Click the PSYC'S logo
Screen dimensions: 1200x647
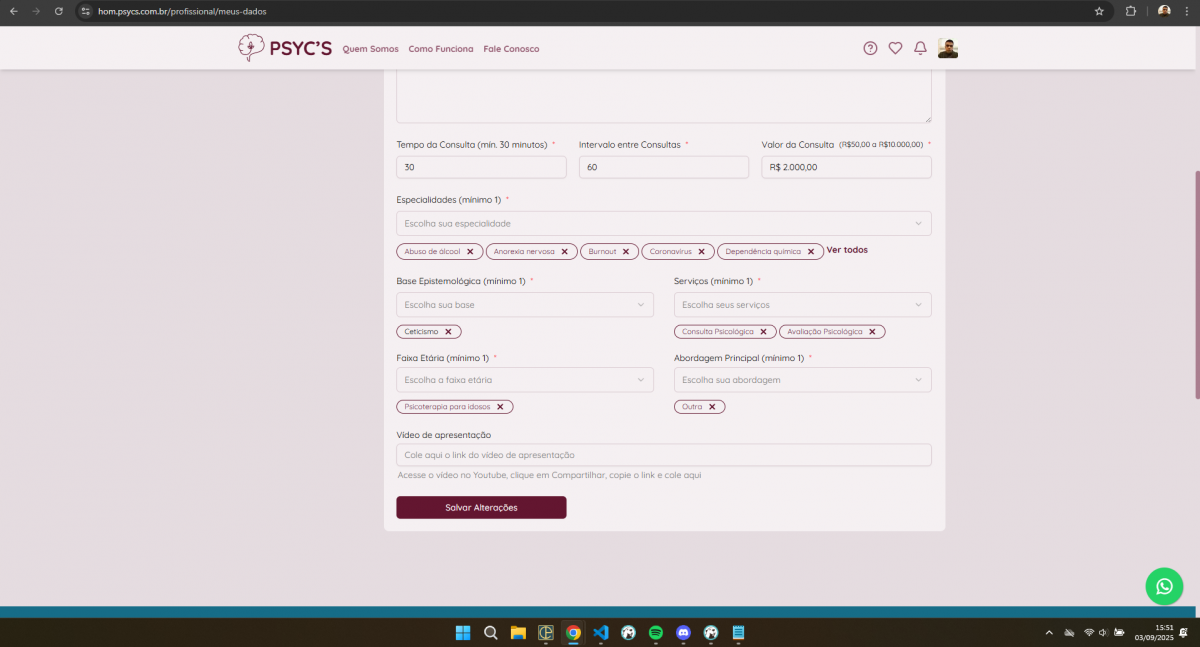point(284,48)
